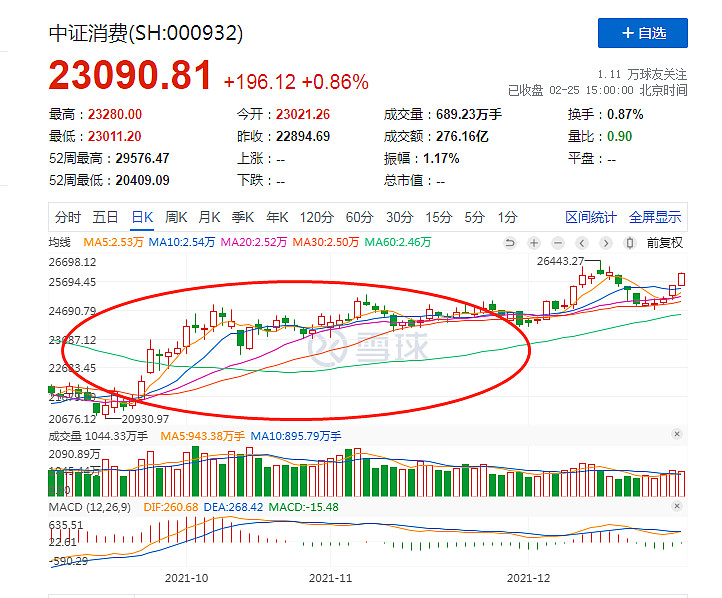Click the candlestick style toggle icon
This screenshot has height=598, width=722.
pyautogui.click(x=629, y=243)
